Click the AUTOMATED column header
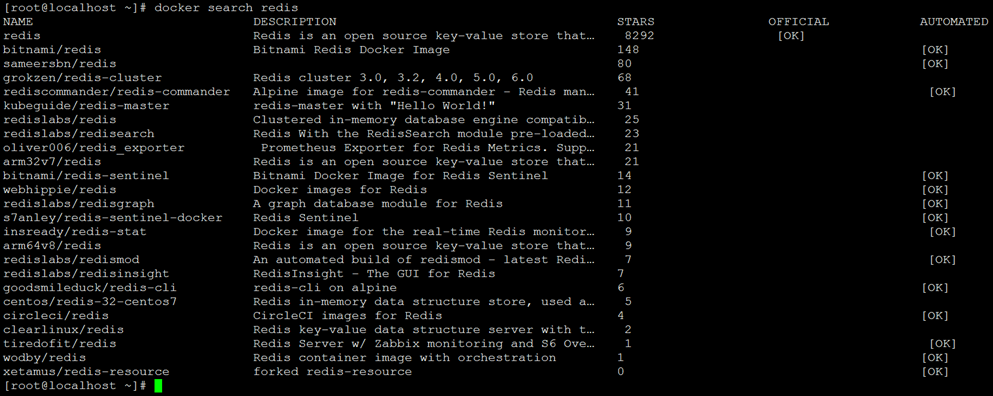993x396 pixels. click(953, 22)
